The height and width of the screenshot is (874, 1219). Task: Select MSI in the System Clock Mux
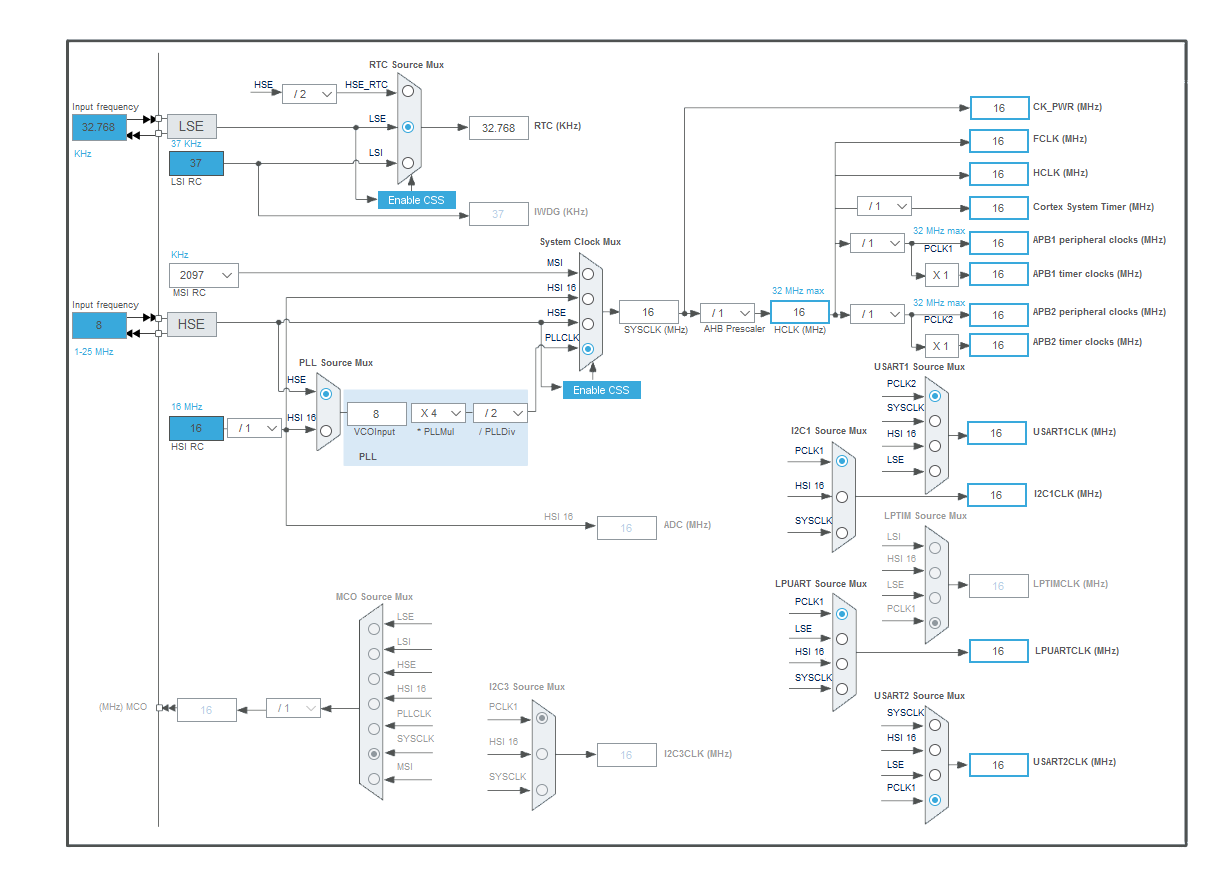pyautogui.click(x=587, y=272)
